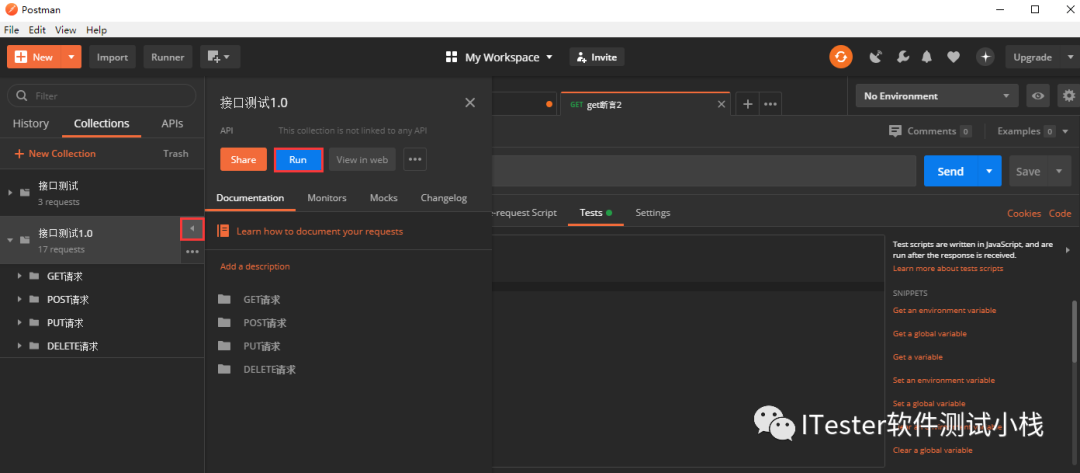Open the wrench settings icon
Image resolution: width=1080 pixels, height=473 pixels.
click(x=902, y=57)
